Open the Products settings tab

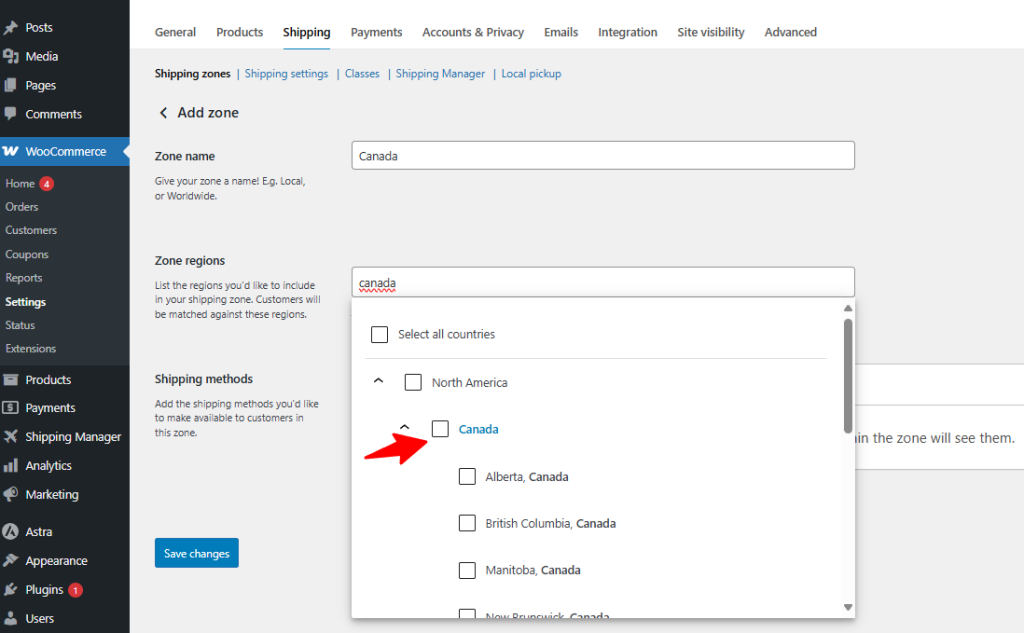pos(239,32)
